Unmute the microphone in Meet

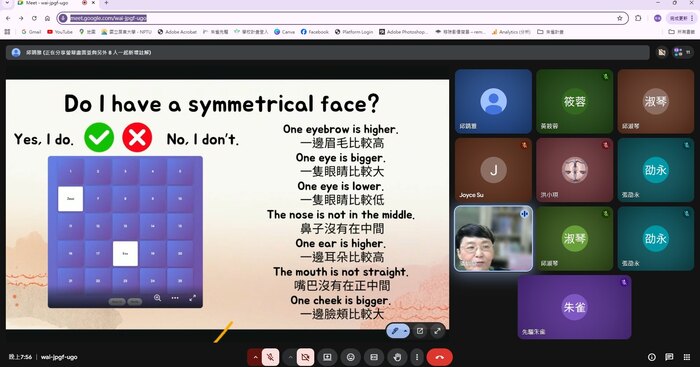click(270, 357)
